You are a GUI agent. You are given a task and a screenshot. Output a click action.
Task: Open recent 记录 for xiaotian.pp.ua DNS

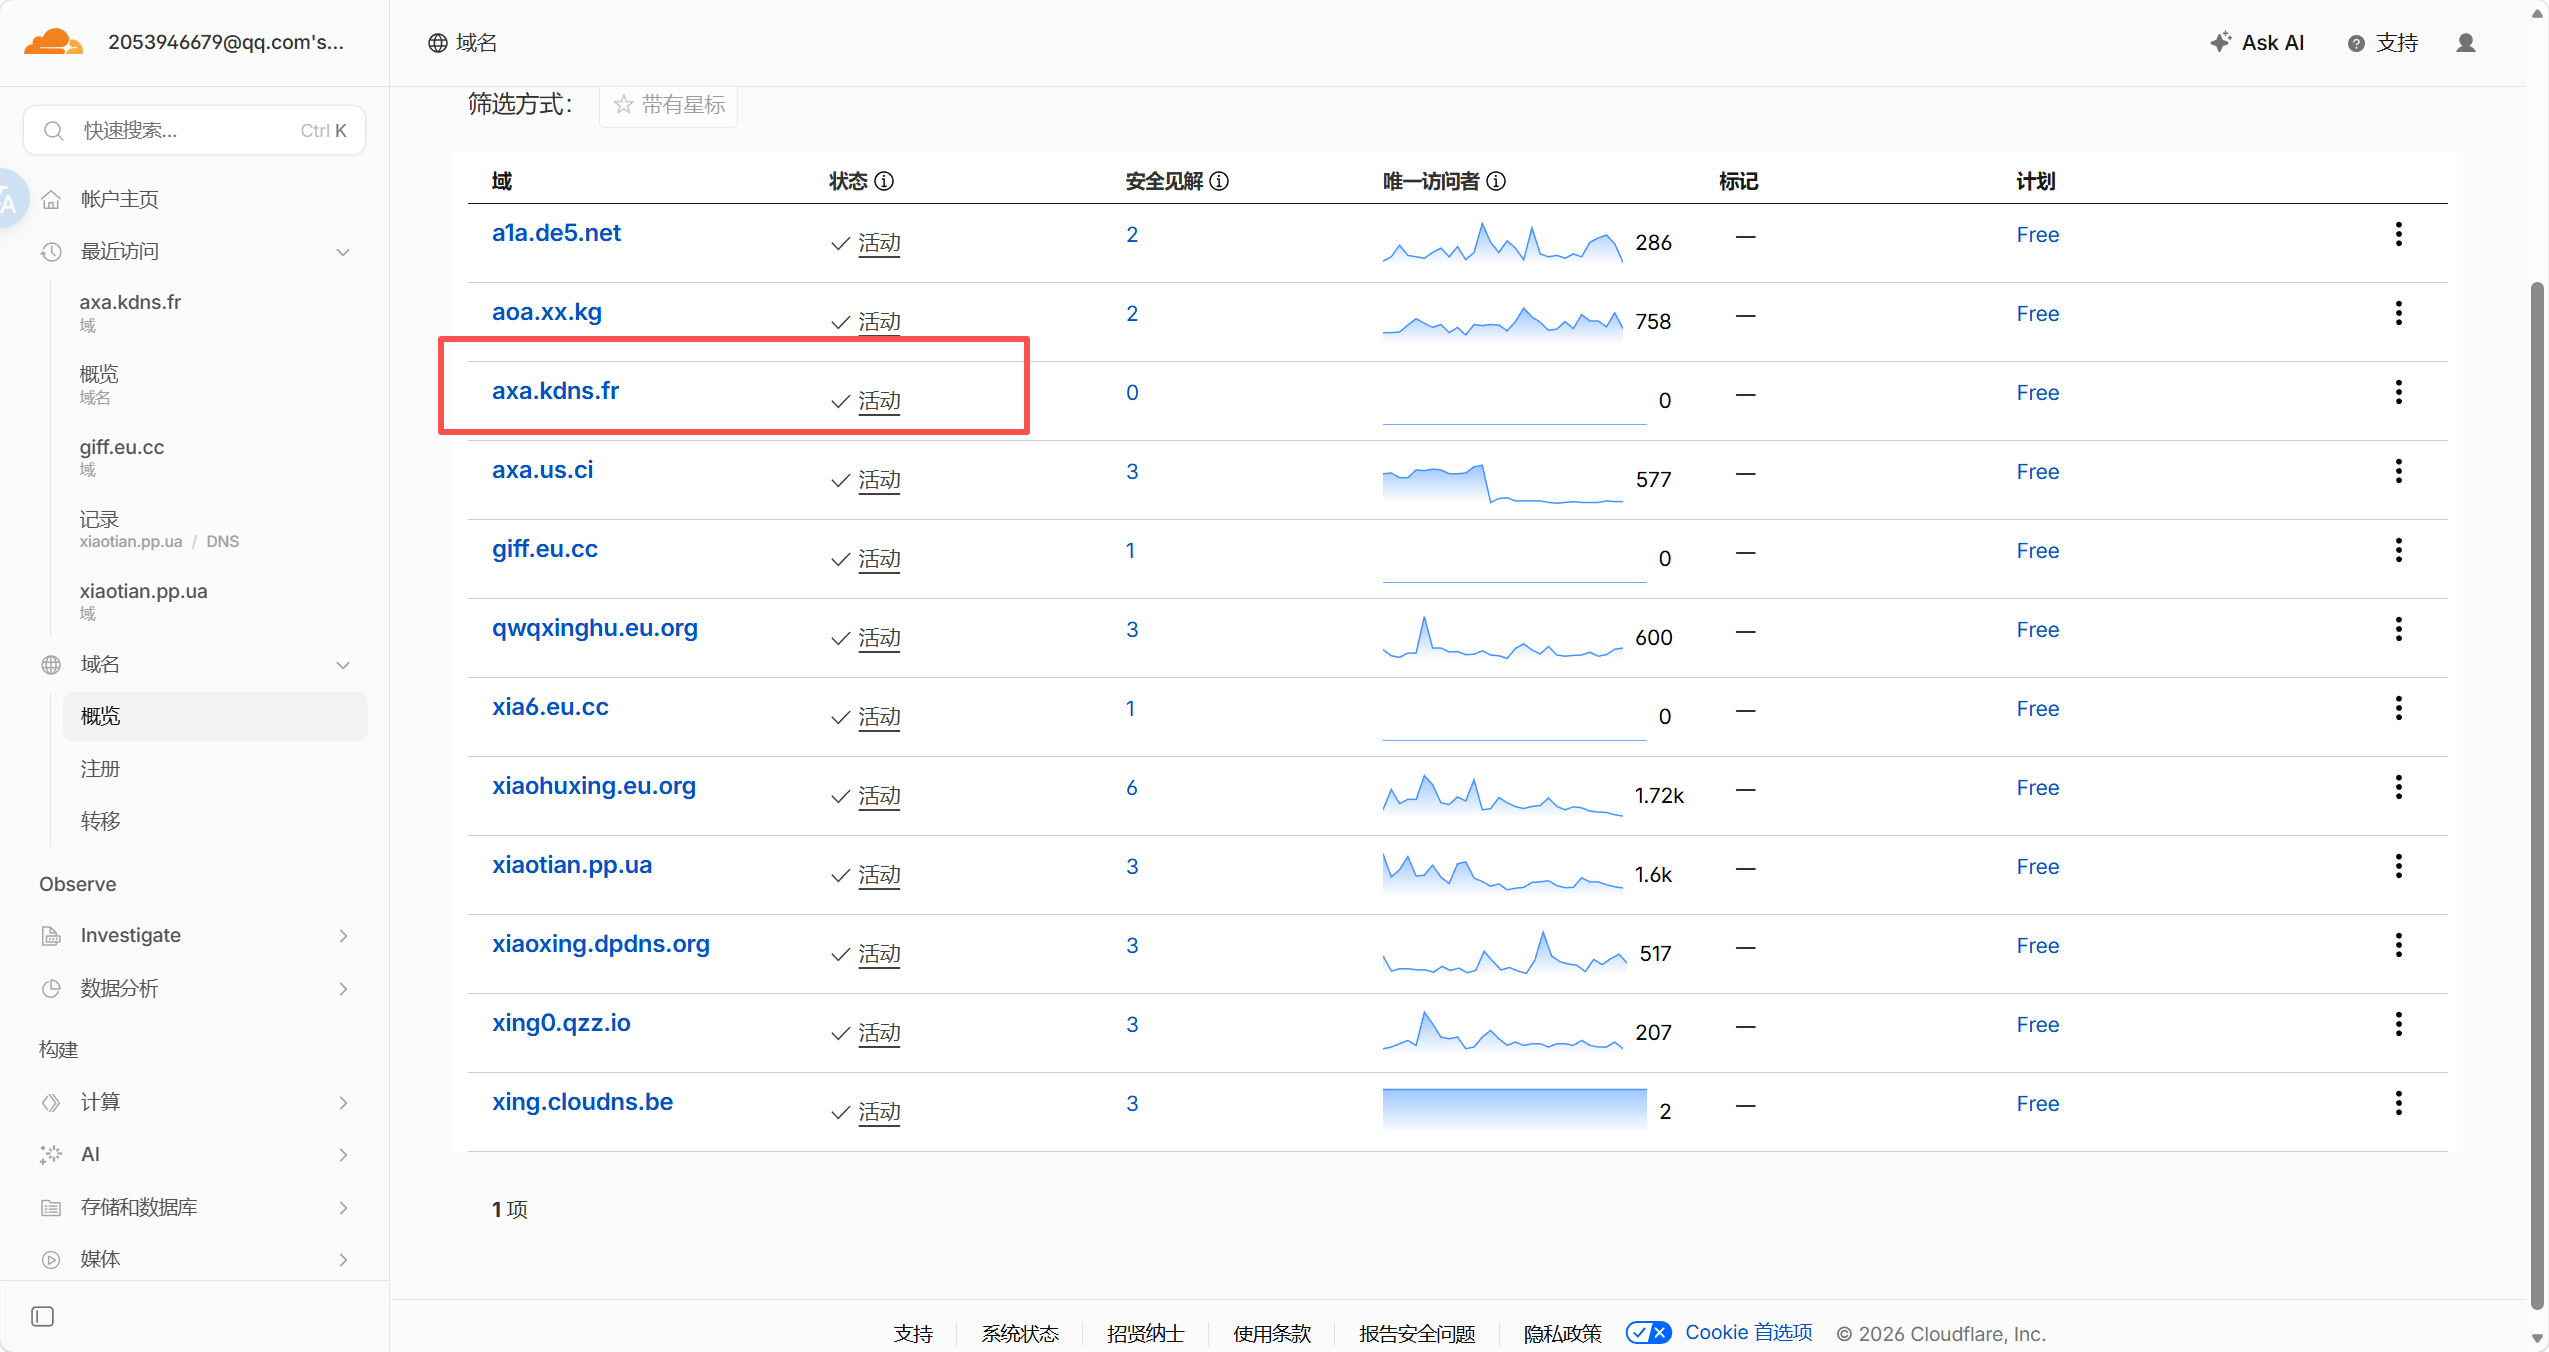point(159,529)
